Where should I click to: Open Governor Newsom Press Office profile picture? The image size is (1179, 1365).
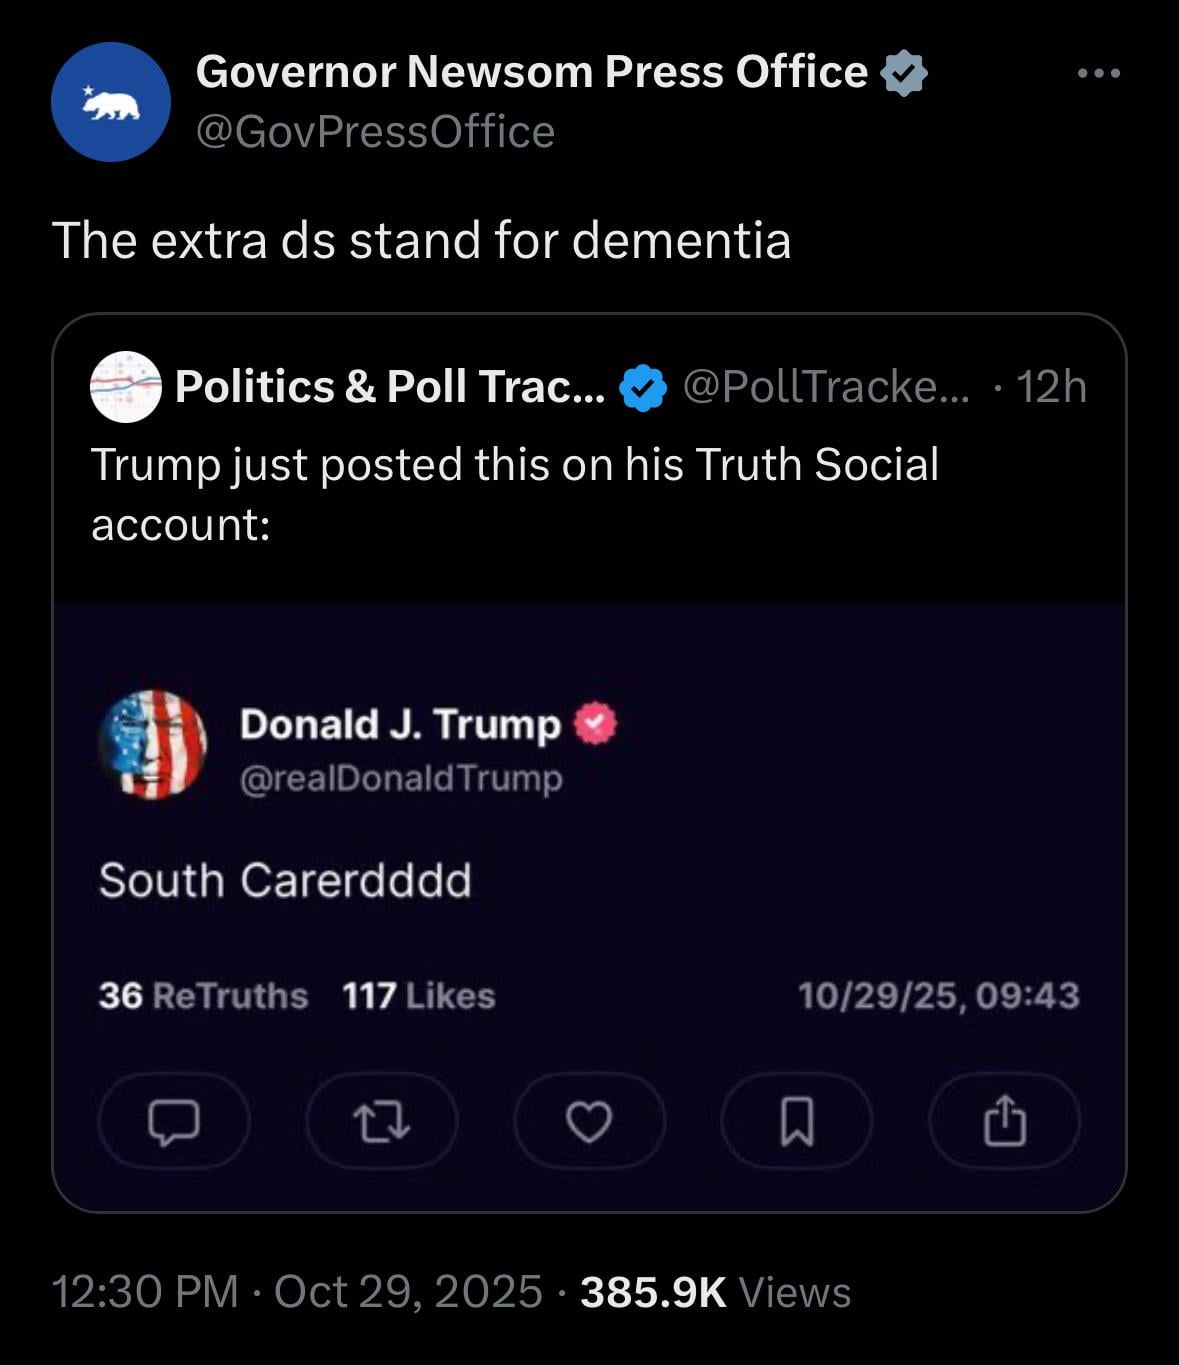[111, 102]
